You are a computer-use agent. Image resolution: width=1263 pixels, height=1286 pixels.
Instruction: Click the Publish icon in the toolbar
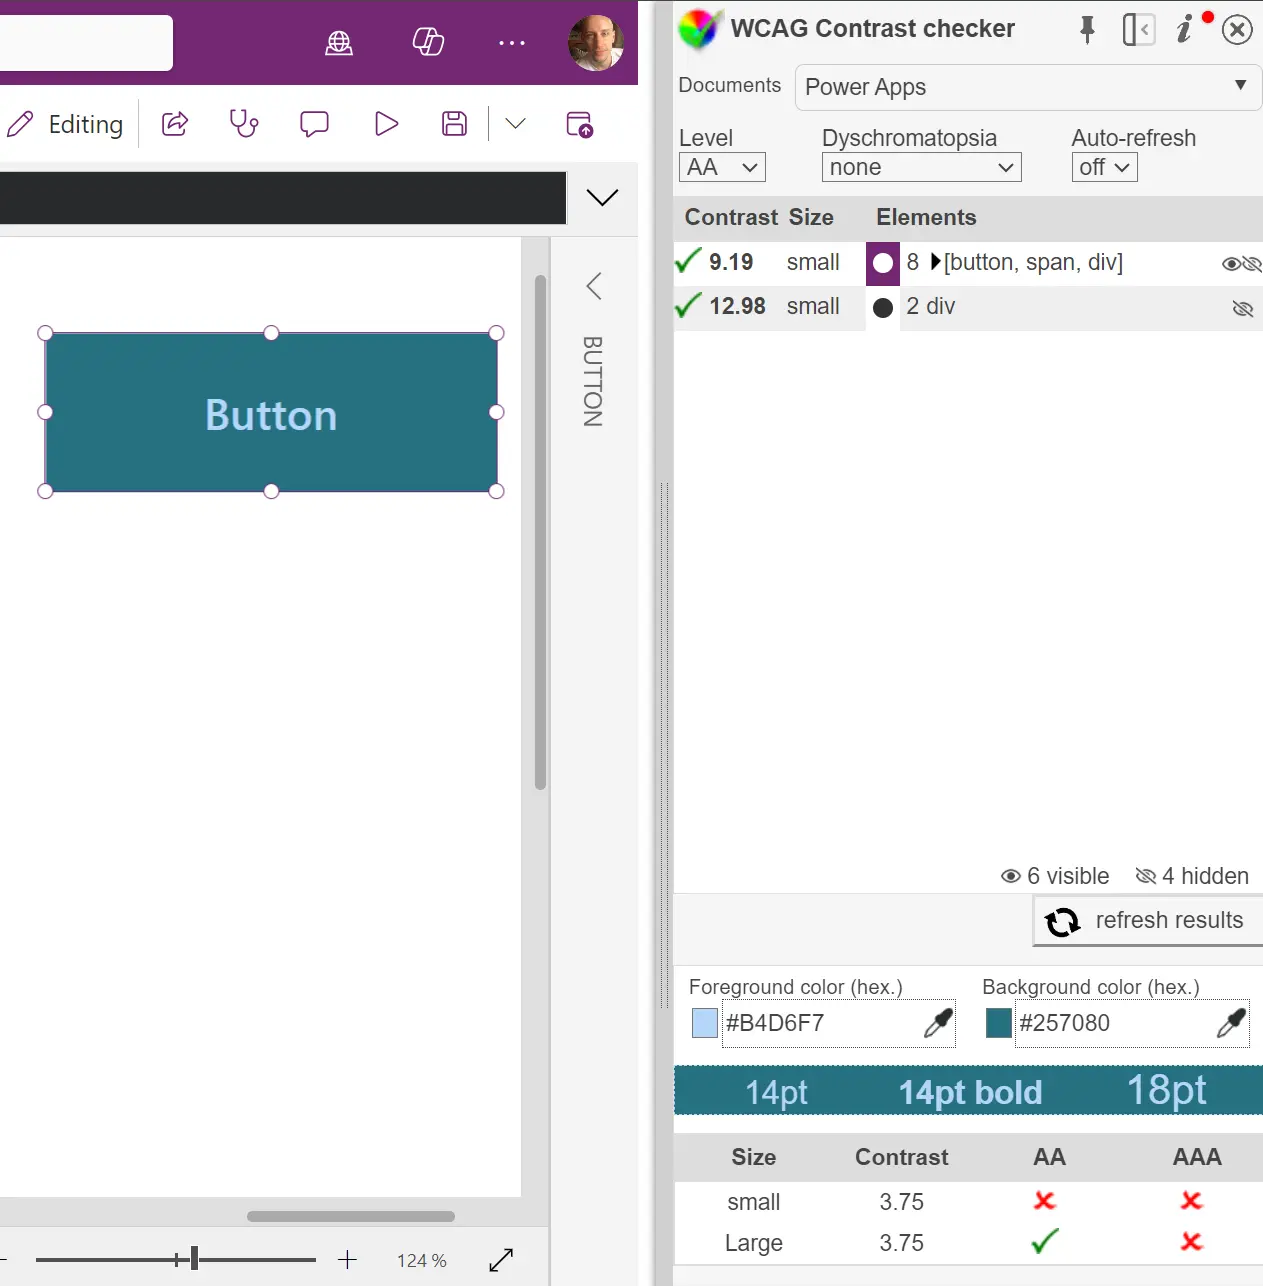point(580,124)
